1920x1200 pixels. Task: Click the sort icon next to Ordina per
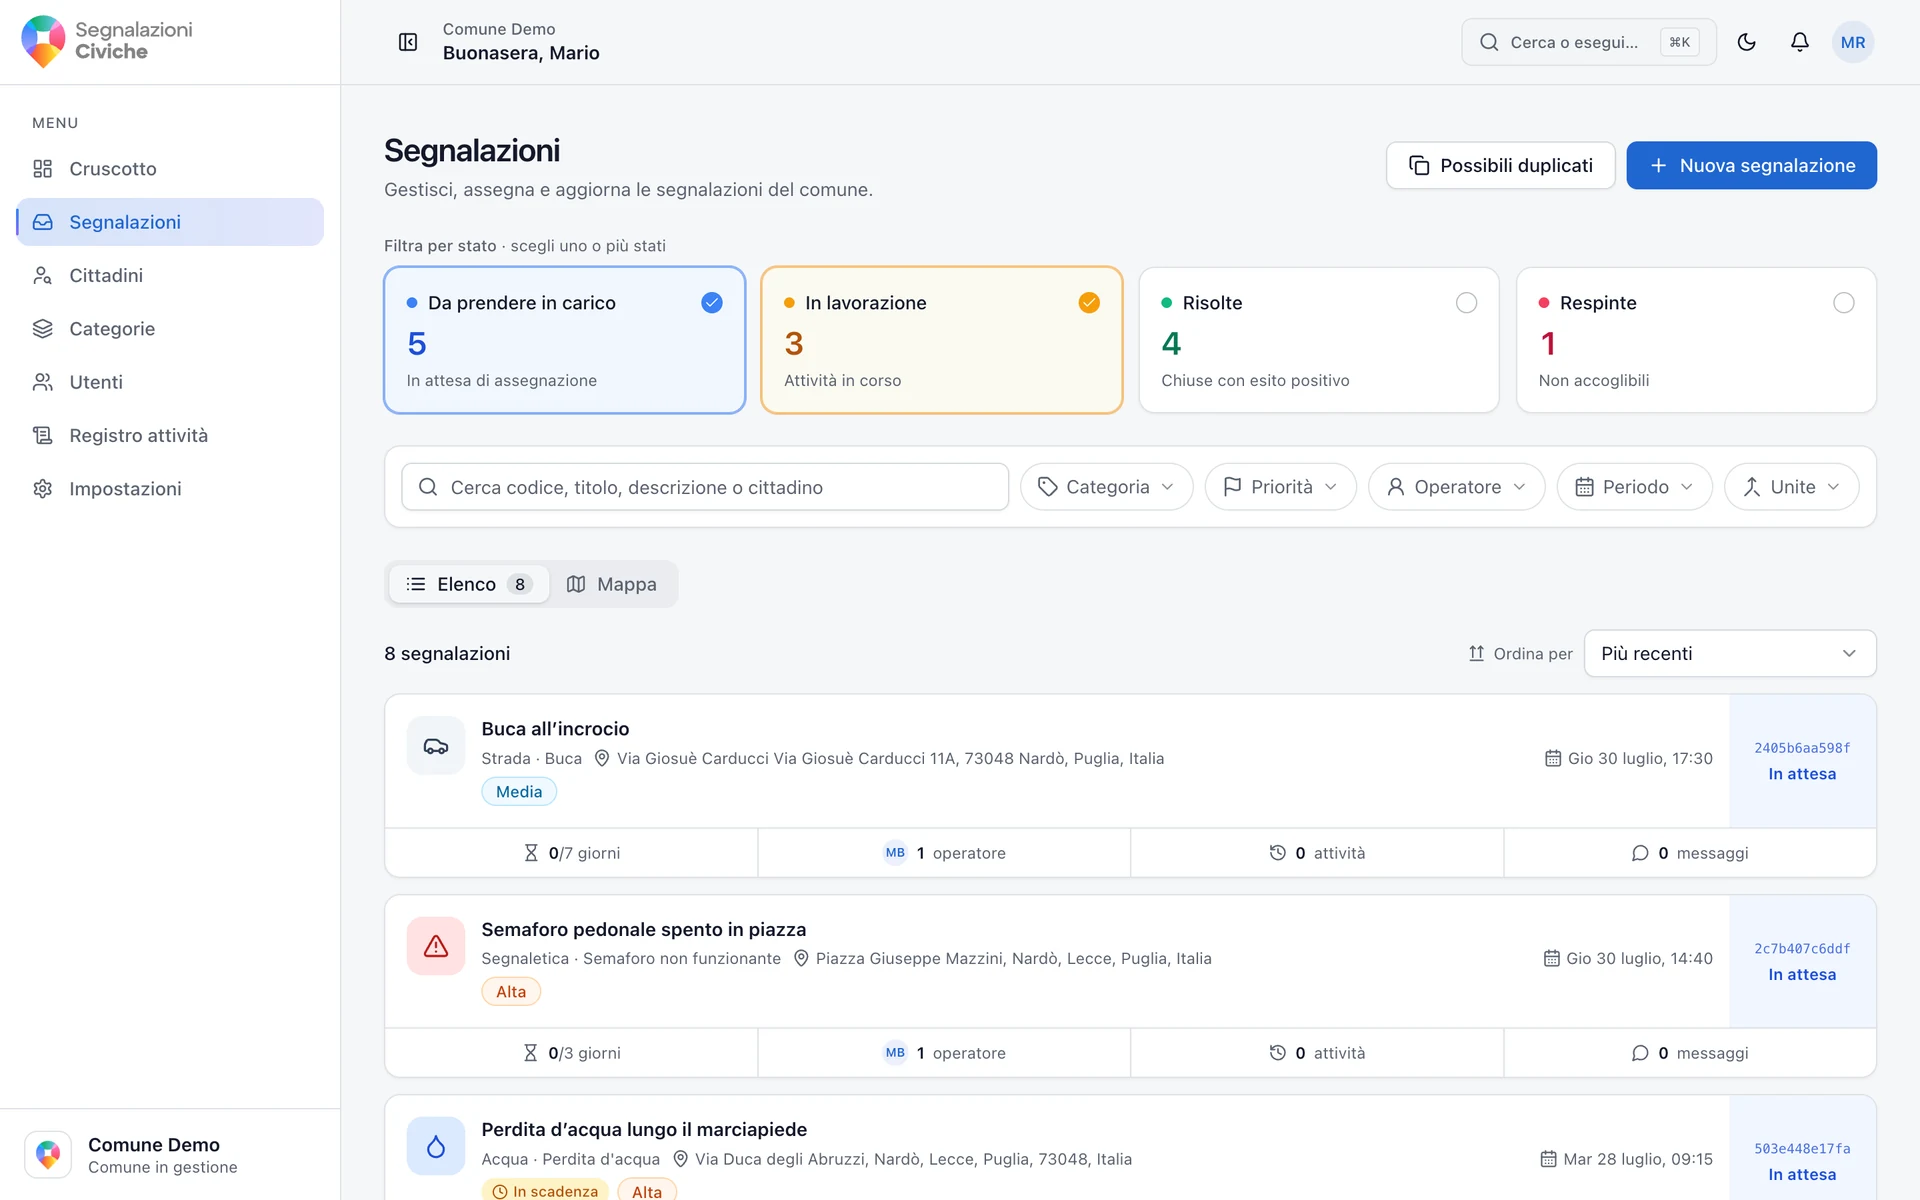point(1476,653)
